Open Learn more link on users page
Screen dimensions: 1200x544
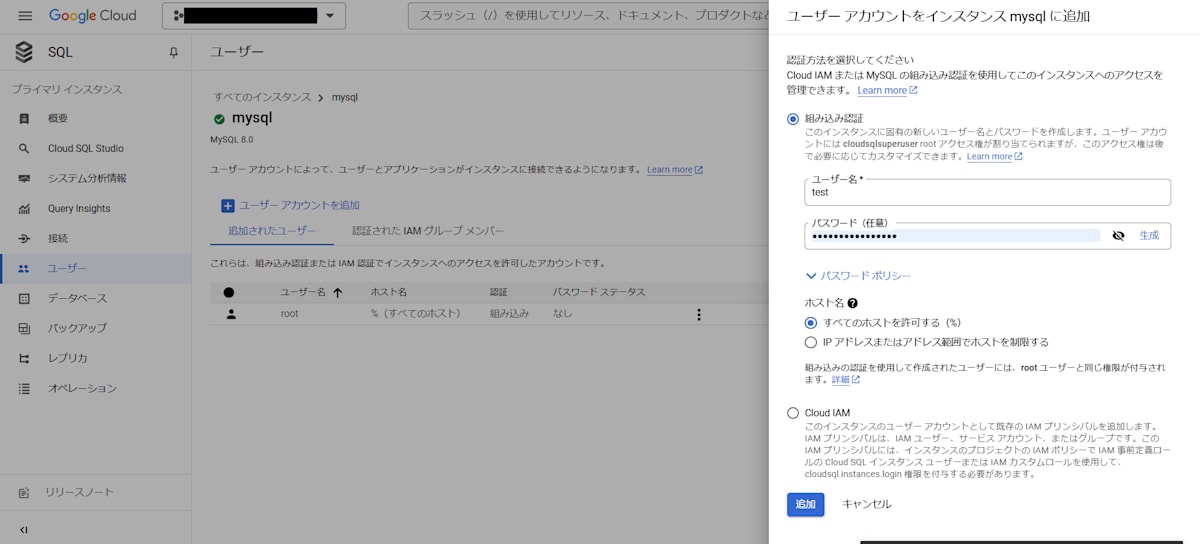pos(675,170)
